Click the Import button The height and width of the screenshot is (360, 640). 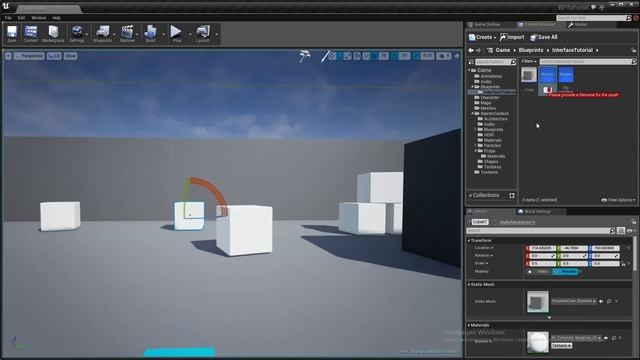click(512, 37)
